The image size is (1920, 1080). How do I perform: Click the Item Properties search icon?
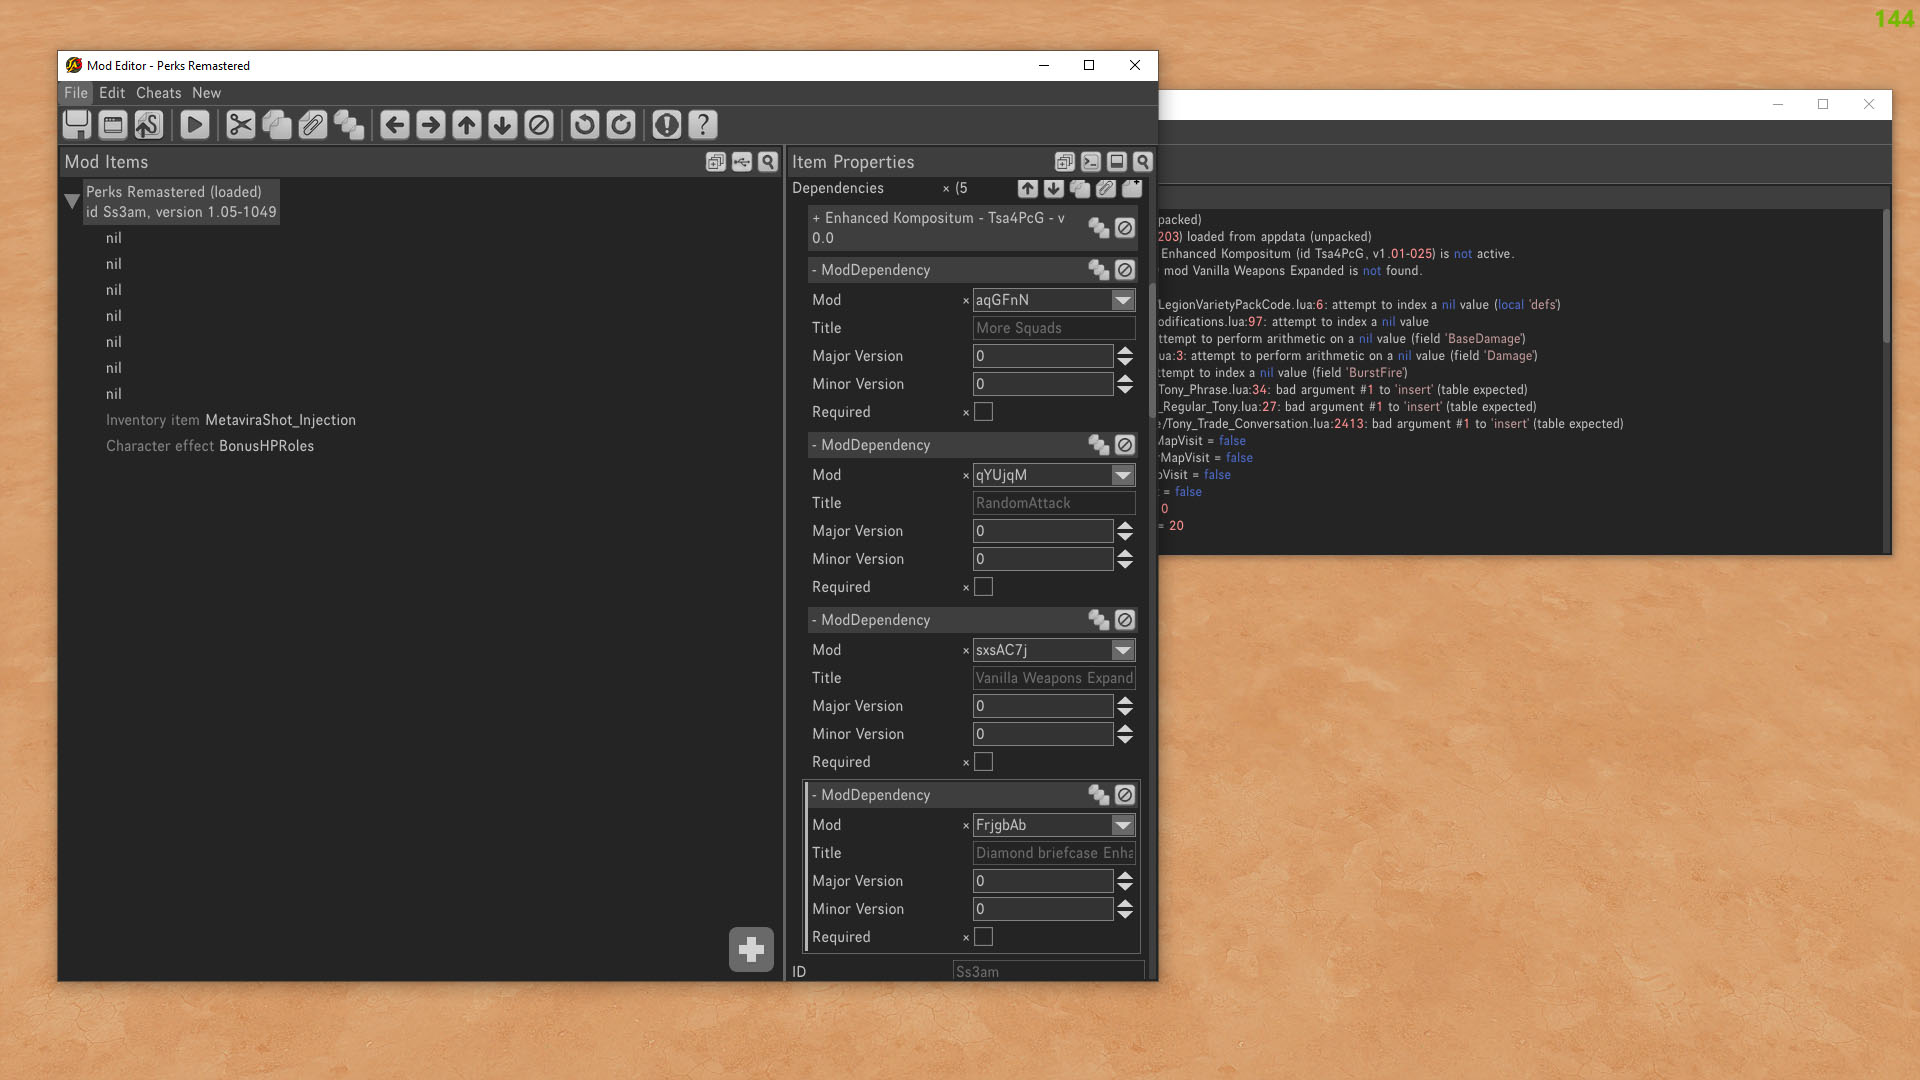[x=1143, y=162]
